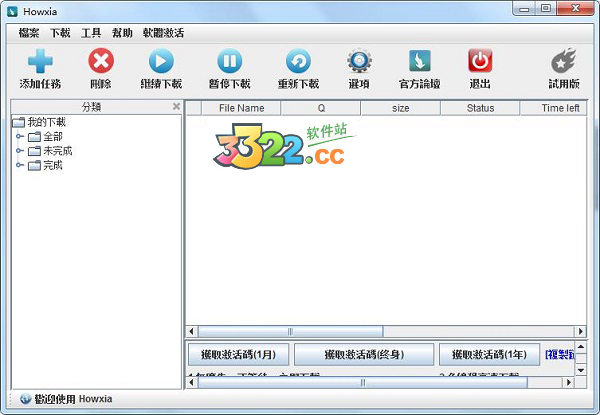The image size is (600, 415).
Task: Open the 軟體激活 menu
Action: [x=163, y=33]
